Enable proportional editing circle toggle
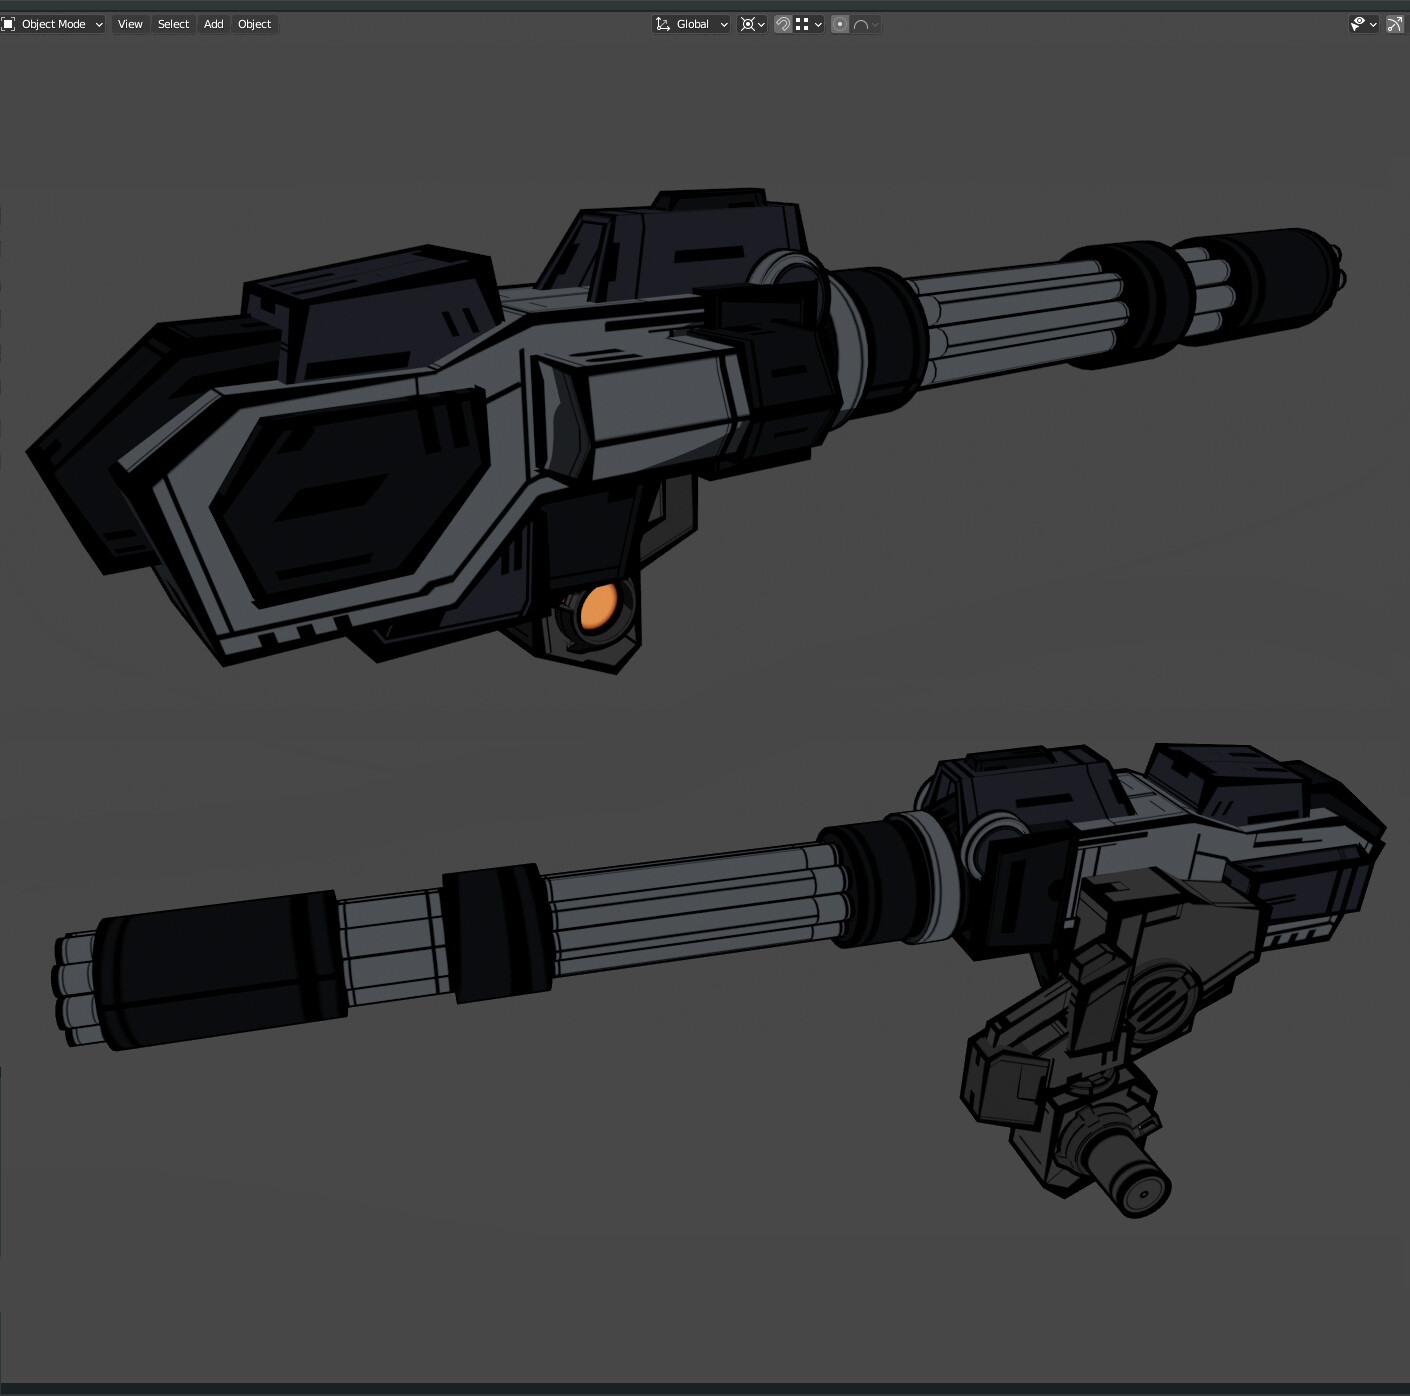 840,24
